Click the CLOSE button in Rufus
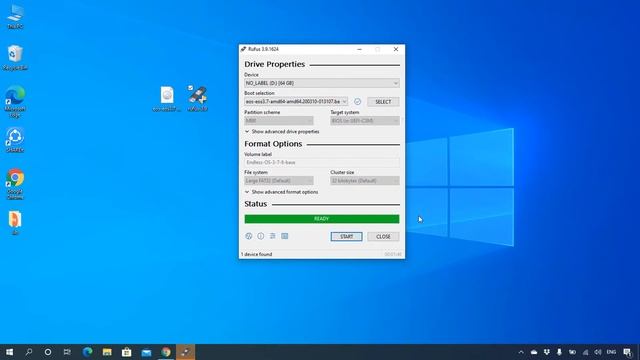Image resolution: width=640 pixels, height=360 pixels. click(x=383, y=236)
